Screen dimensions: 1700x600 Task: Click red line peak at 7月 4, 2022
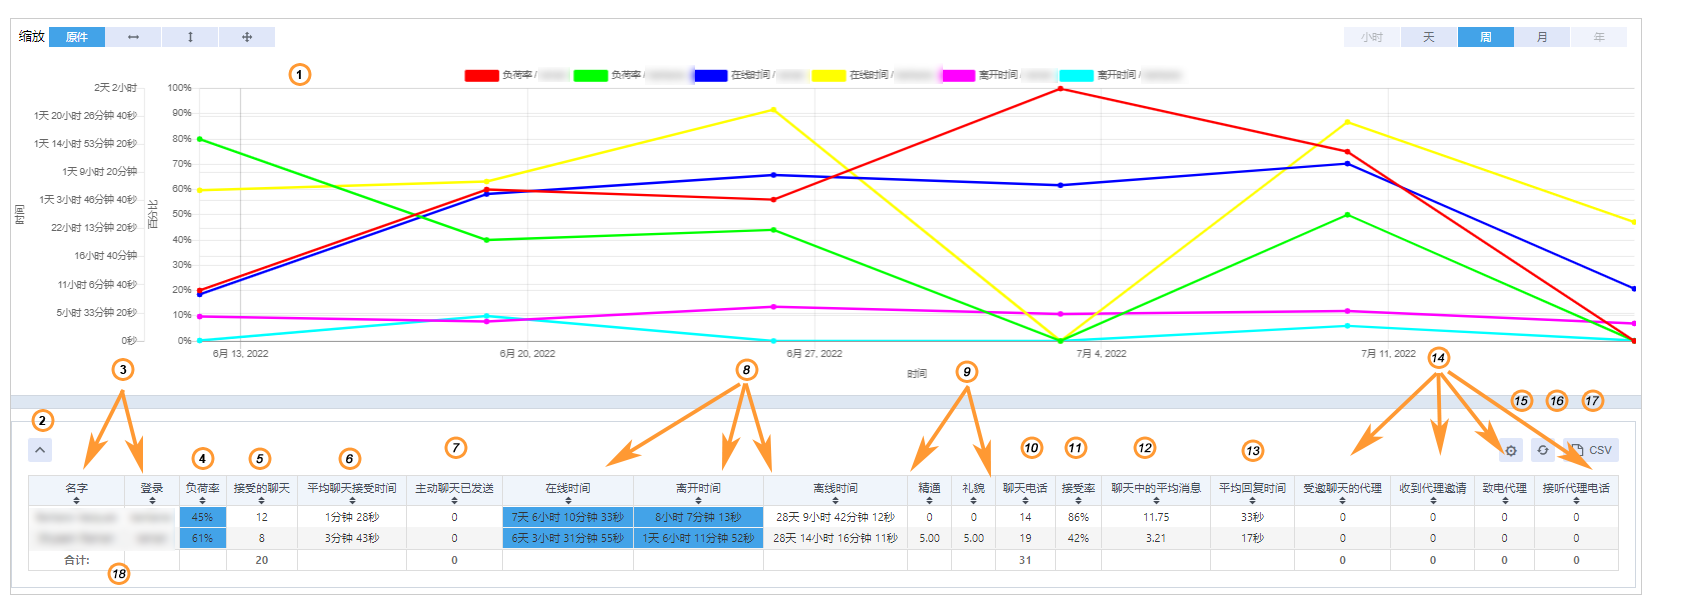pyautogui.click(x=1060, y=89)
